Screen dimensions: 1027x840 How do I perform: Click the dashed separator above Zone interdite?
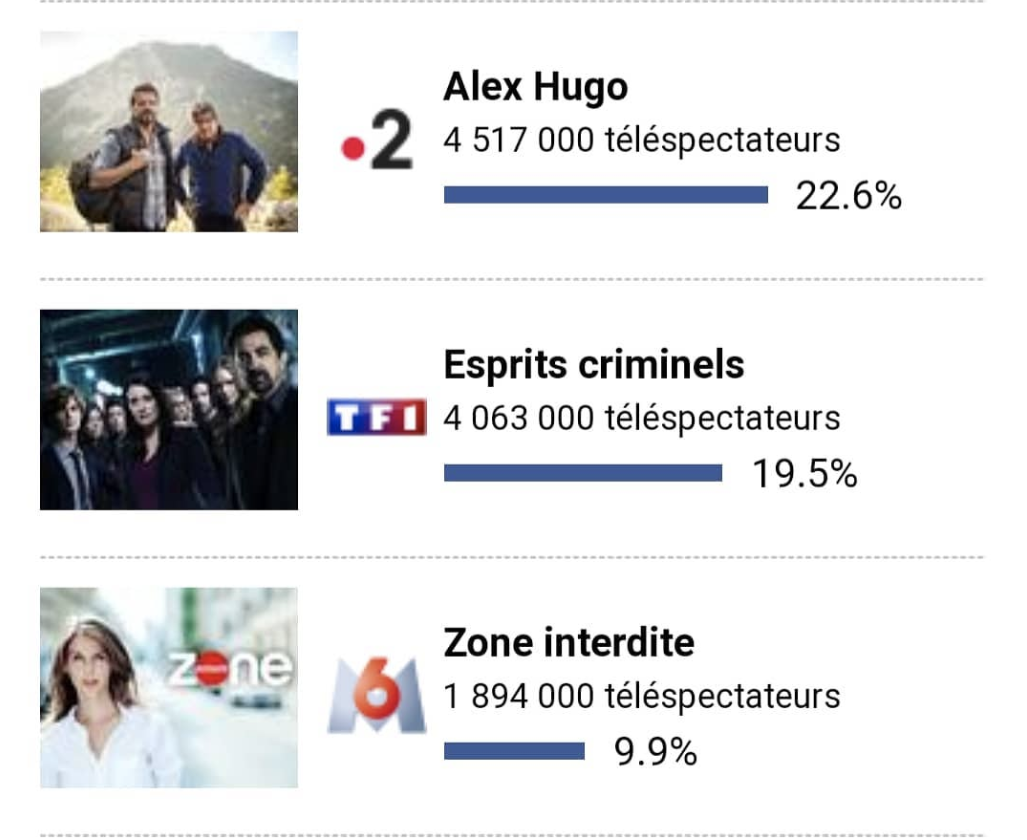[x=512, y=557]
